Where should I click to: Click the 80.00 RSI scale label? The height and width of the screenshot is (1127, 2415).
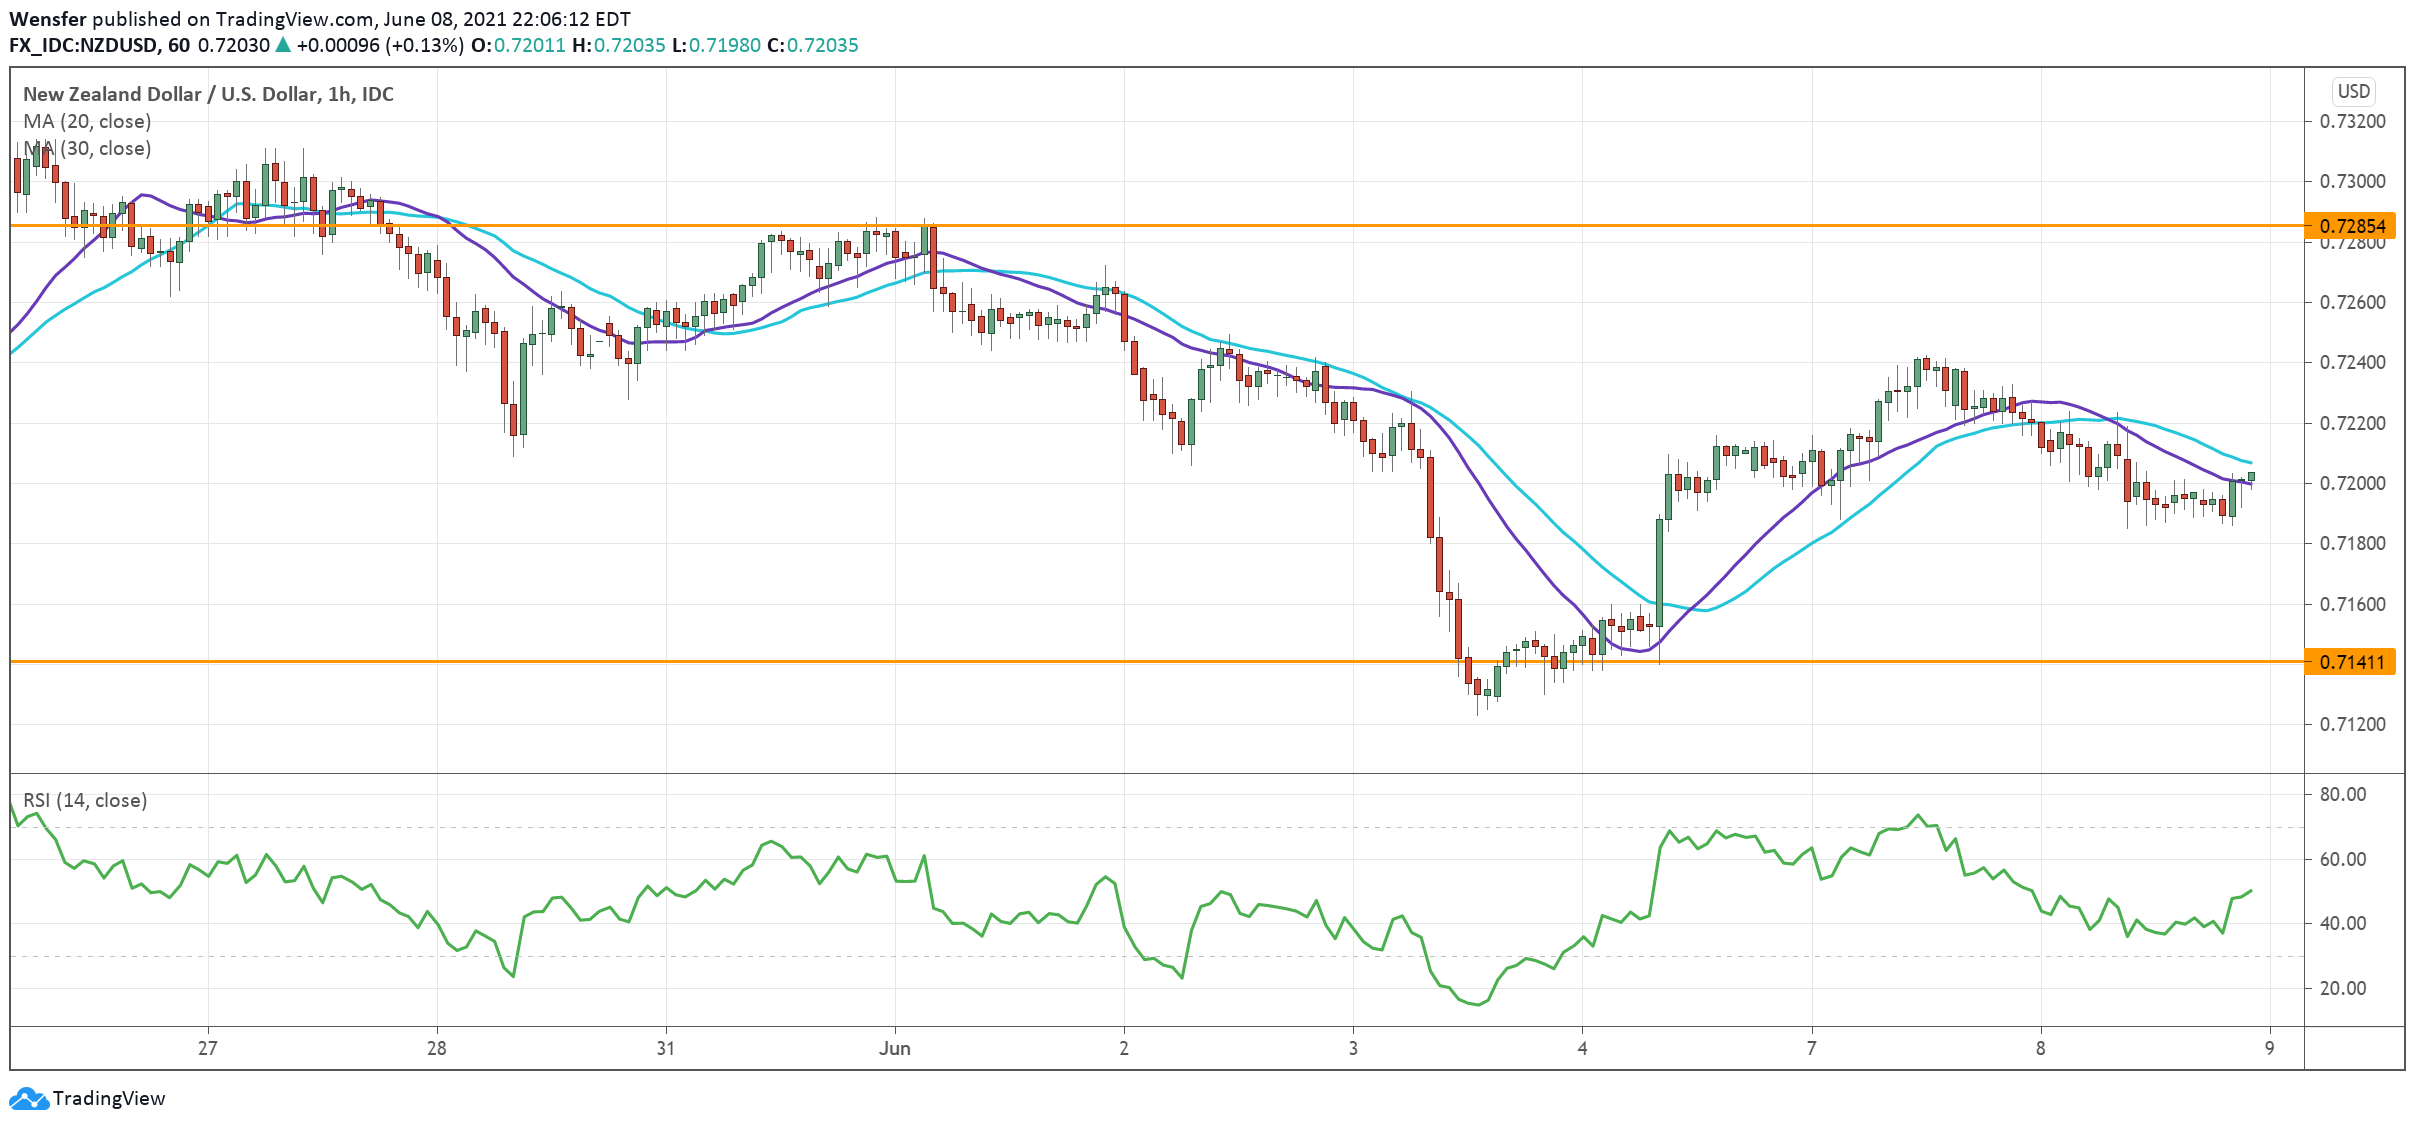pos(2342,794)
